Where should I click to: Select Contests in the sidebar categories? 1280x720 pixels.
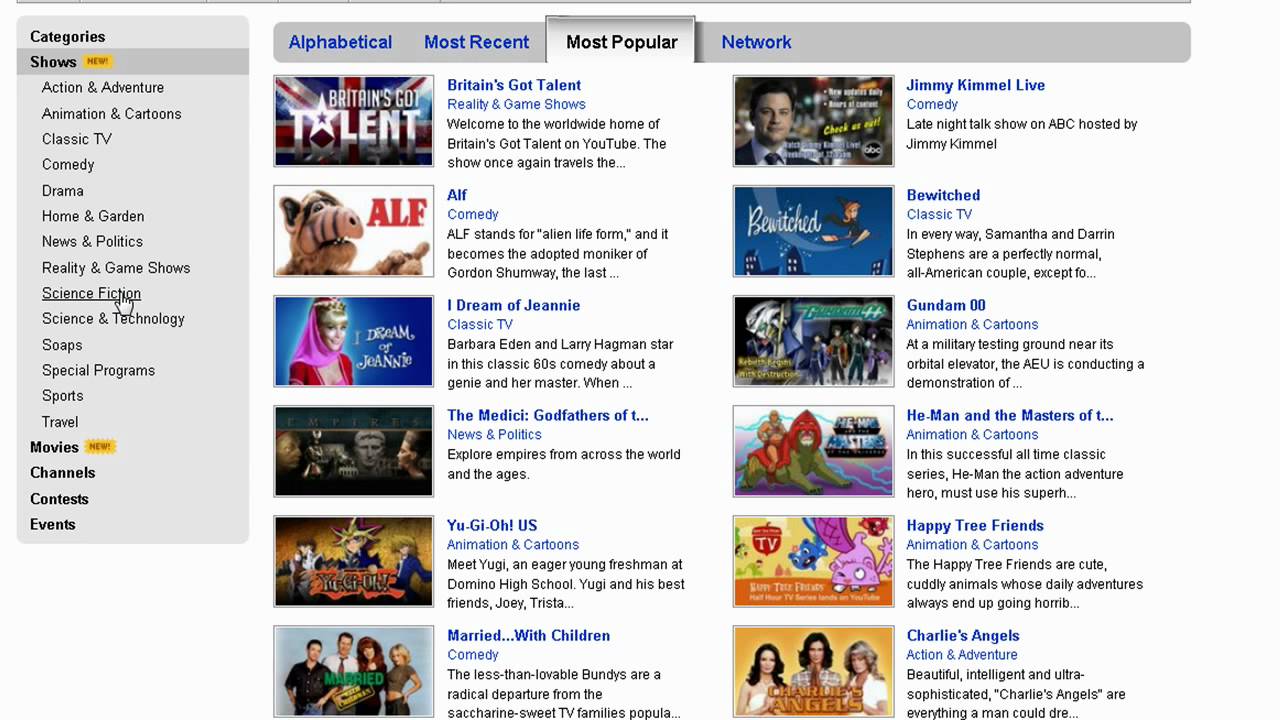click(x=59, y=499)
